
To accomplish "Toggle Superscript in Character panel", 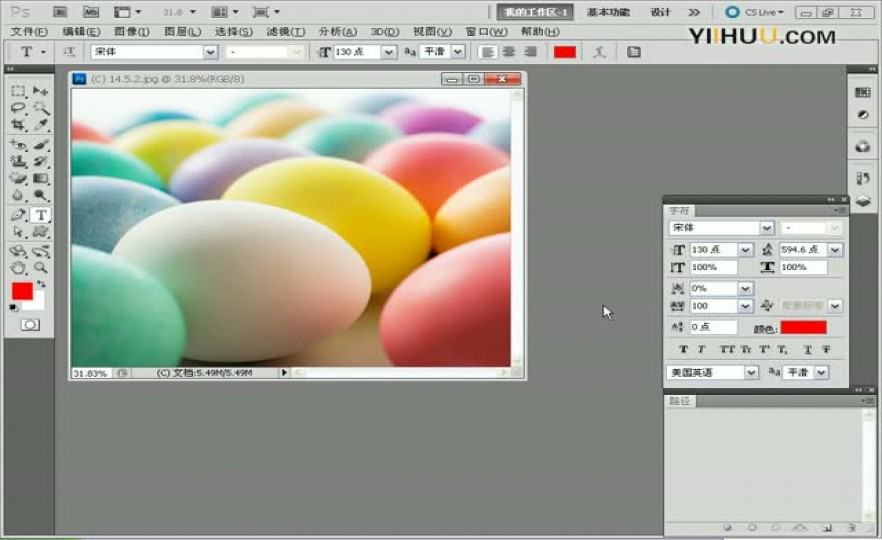I will (x=764, y=349).
